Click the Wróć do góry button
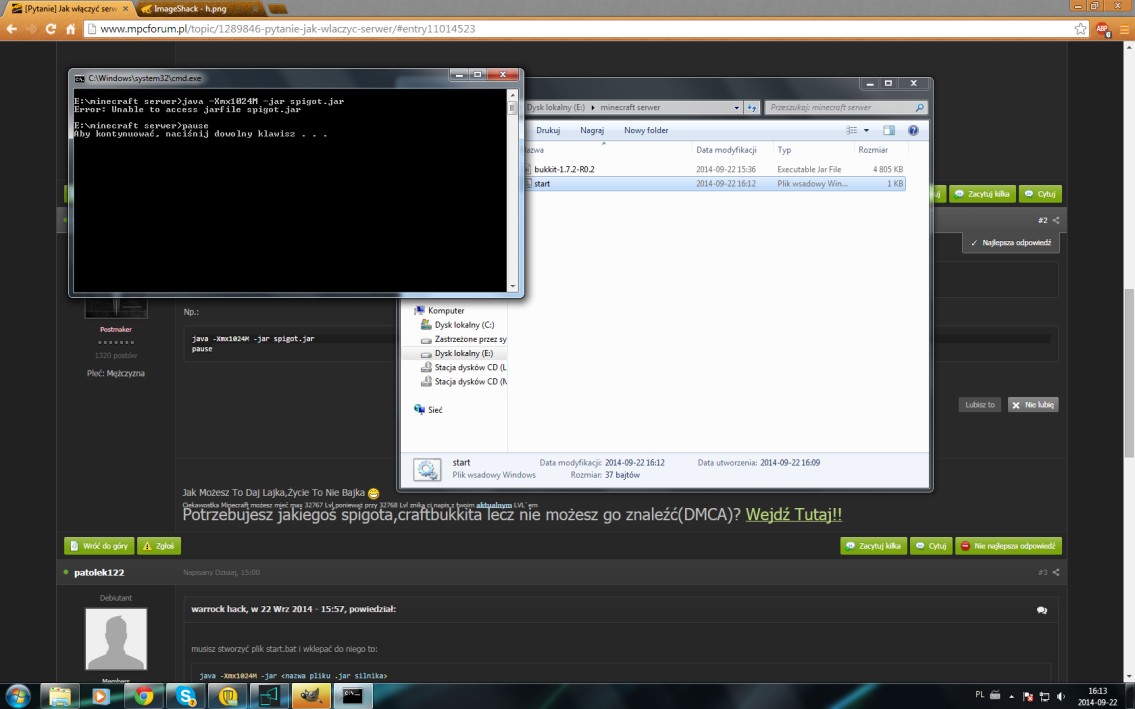The width and height of the screenshot is (1135, 709). (x=99, y=546)
